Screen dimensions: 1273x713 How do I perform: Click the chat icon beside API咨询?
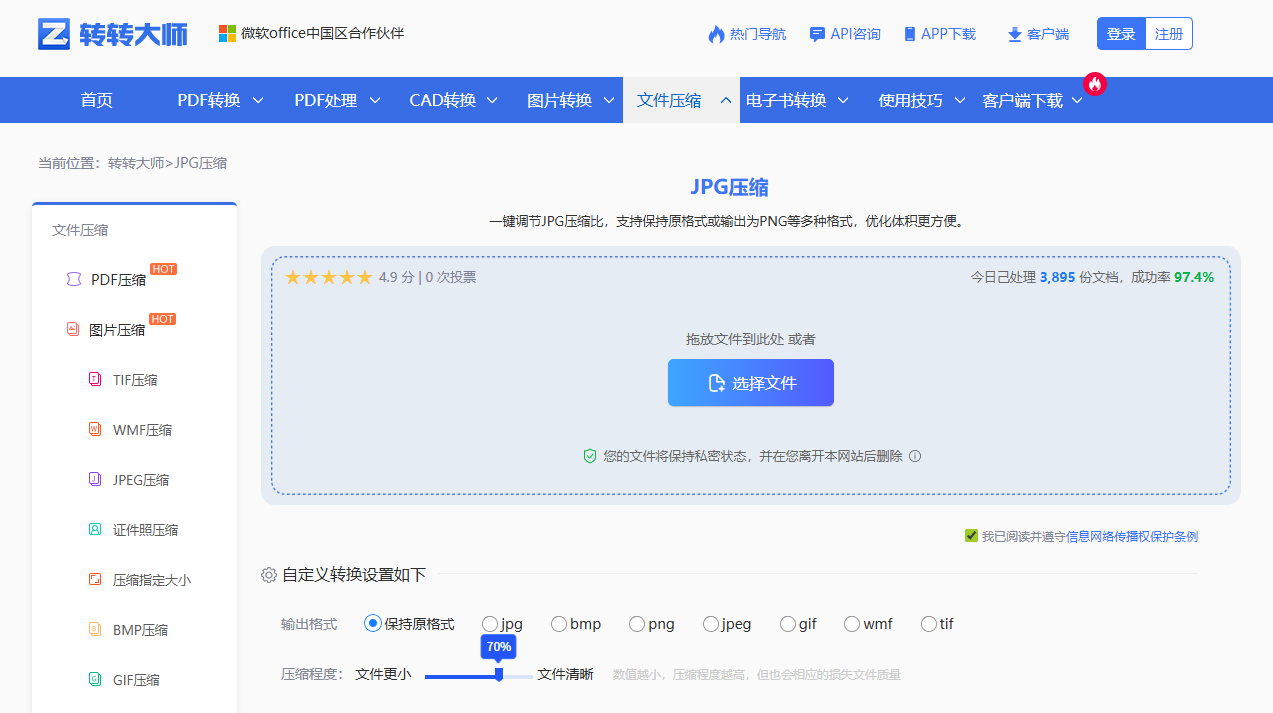point(817,34)
